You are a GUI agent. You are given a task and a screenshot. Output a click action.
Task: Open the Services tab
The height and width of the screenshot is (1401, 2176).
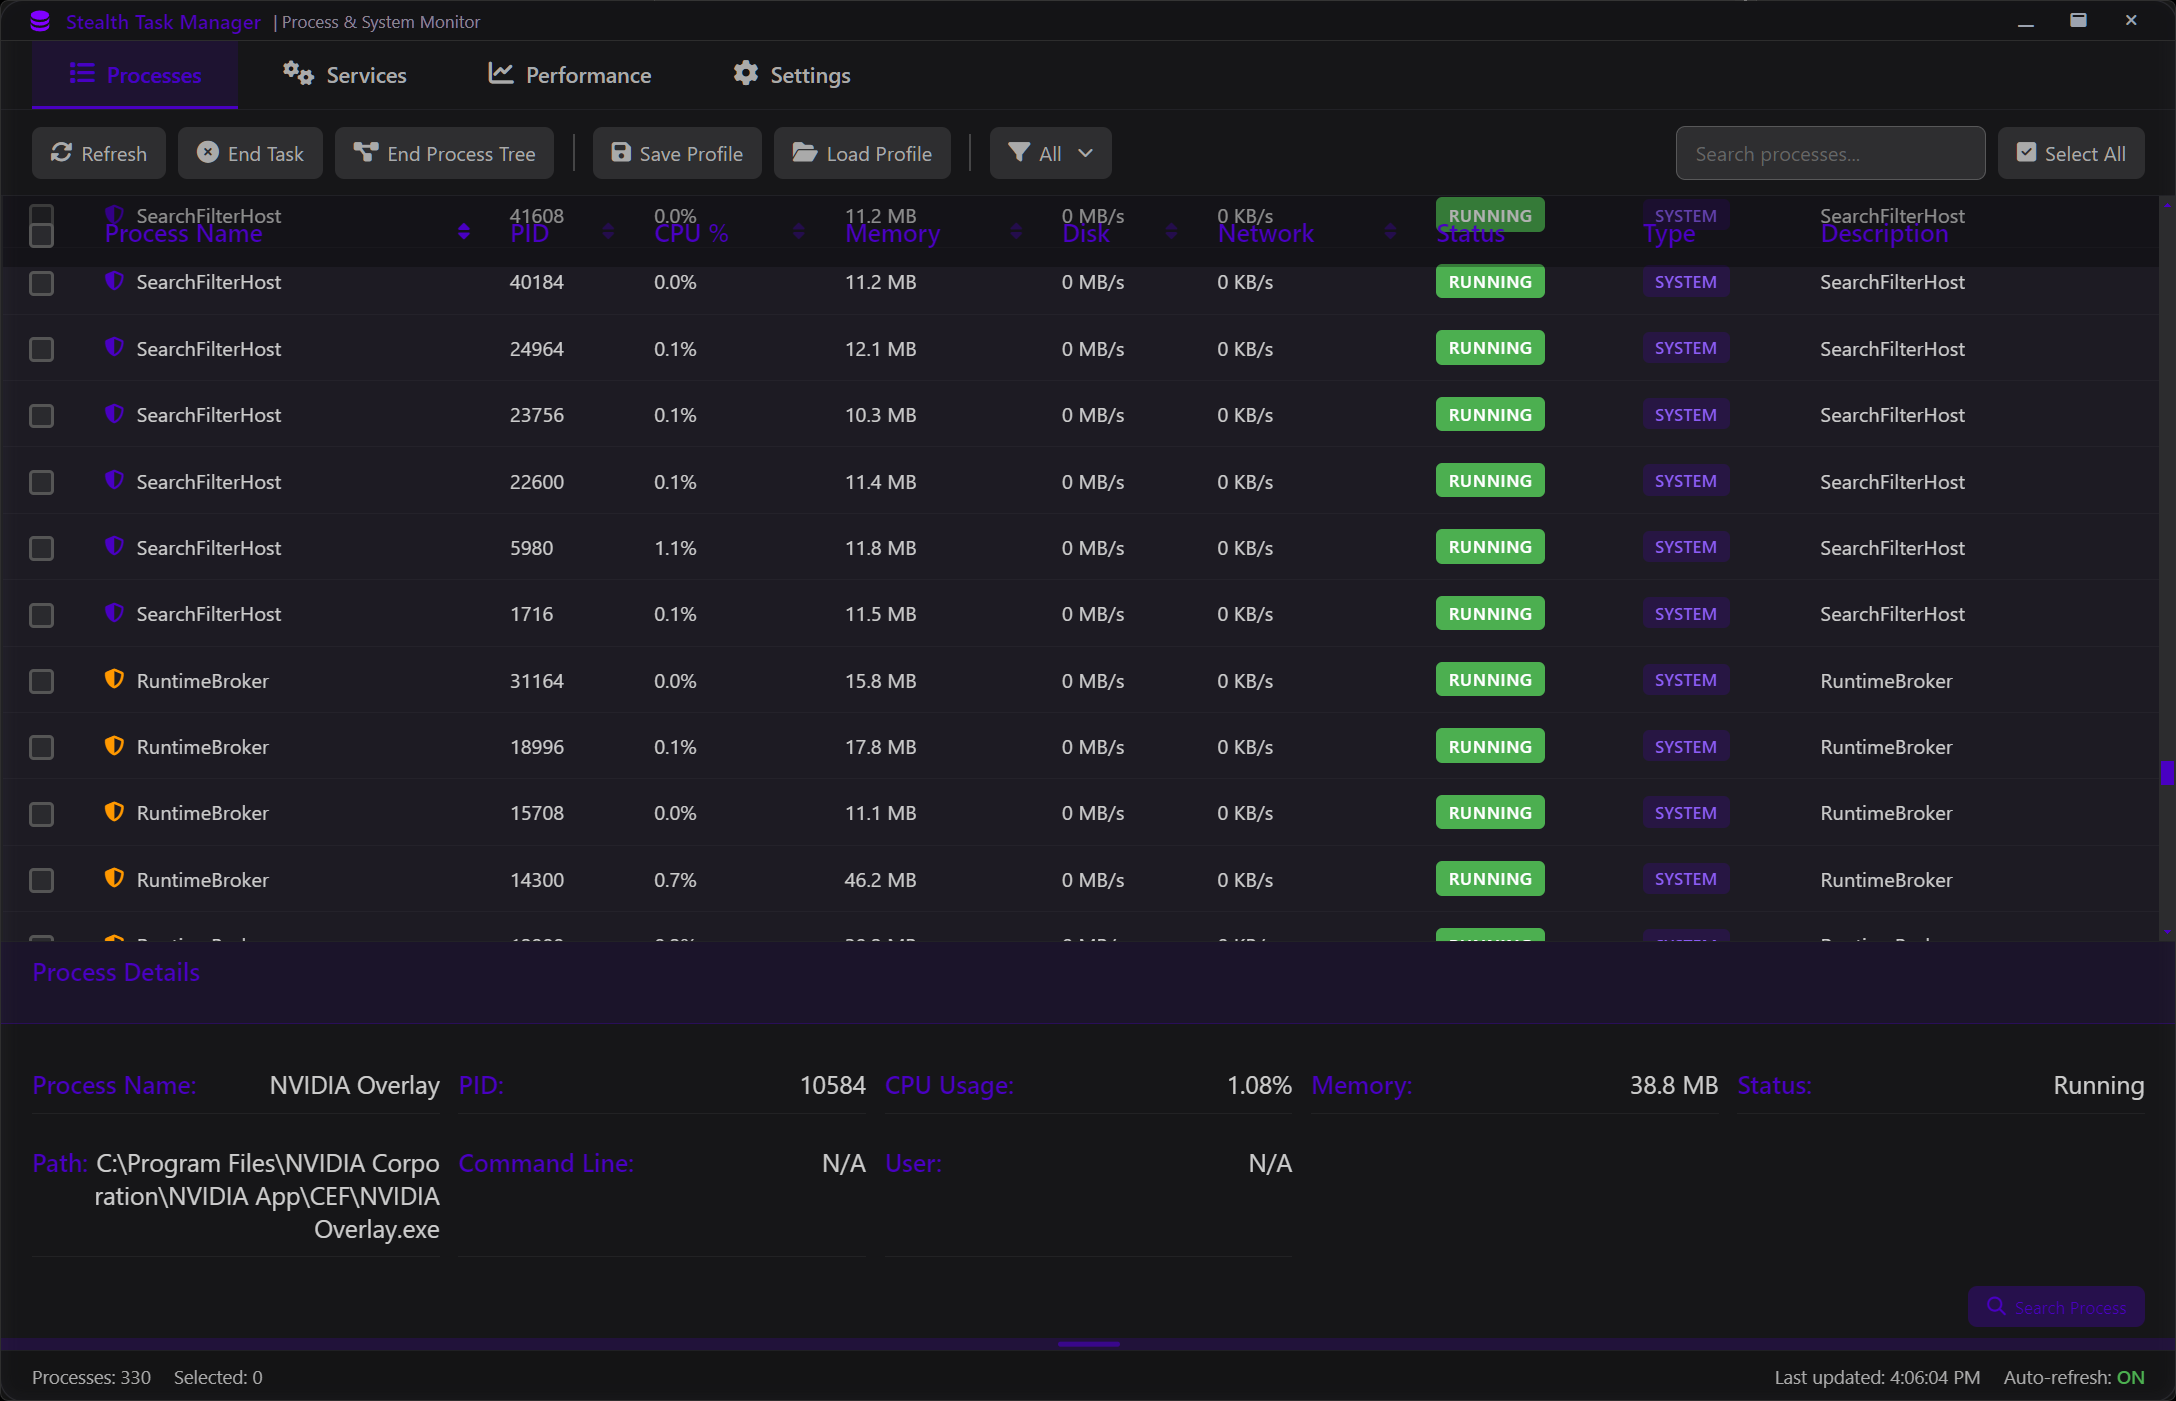click(344, 74)
